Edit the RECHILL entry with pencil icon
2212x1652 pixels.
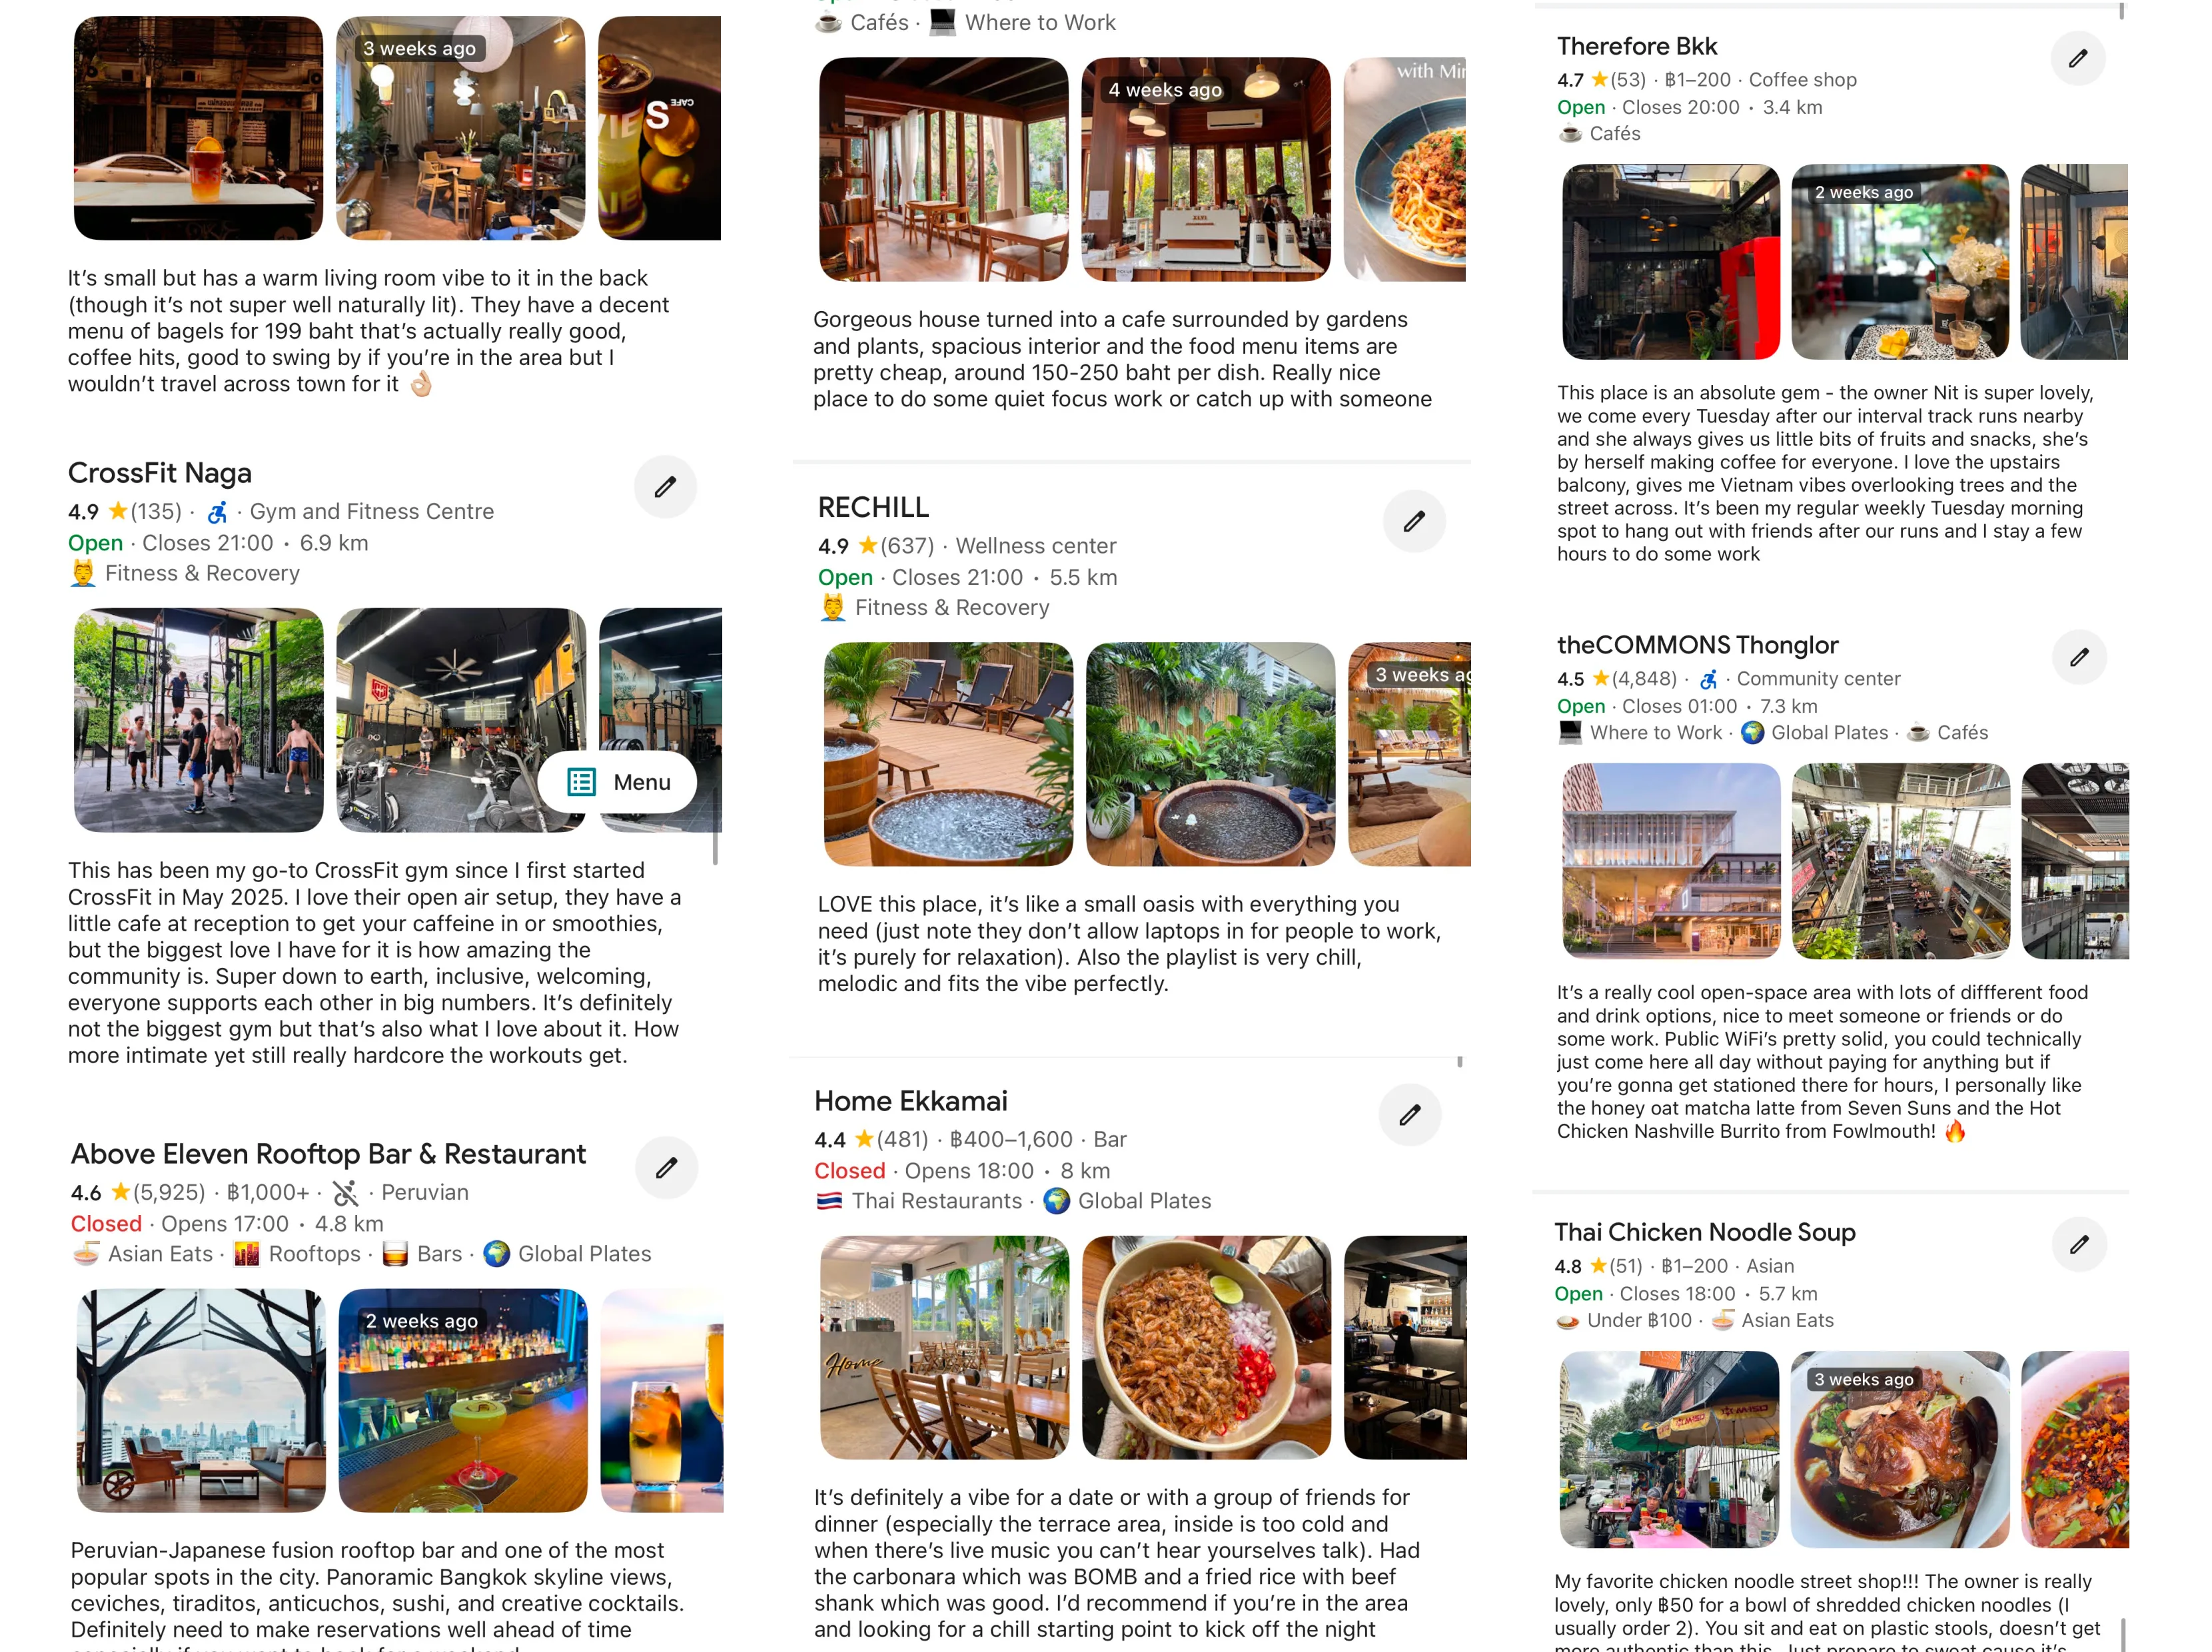coord(1414,521)
